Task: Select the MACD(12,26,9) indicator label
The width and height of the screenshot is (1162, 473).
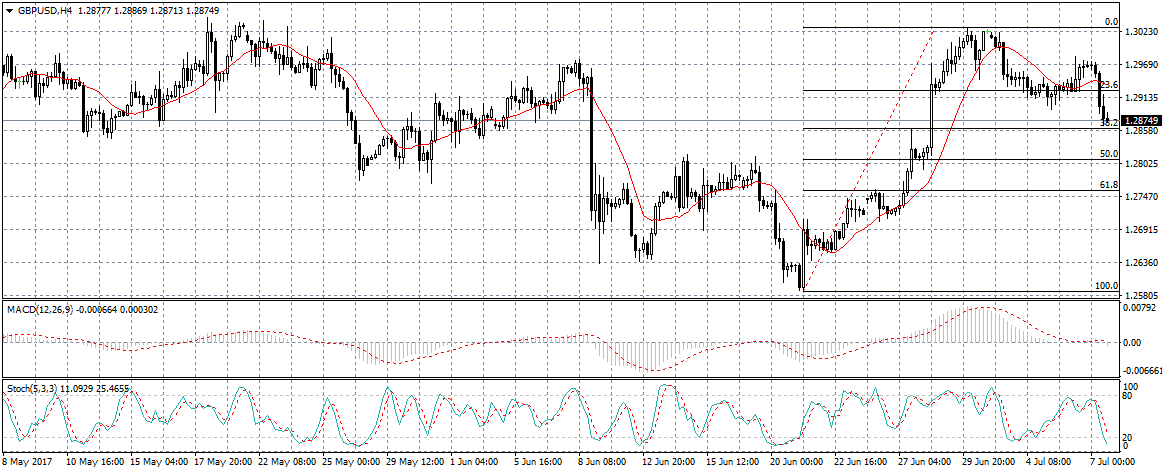Action: pyautogui.click(x=41, y=309)
